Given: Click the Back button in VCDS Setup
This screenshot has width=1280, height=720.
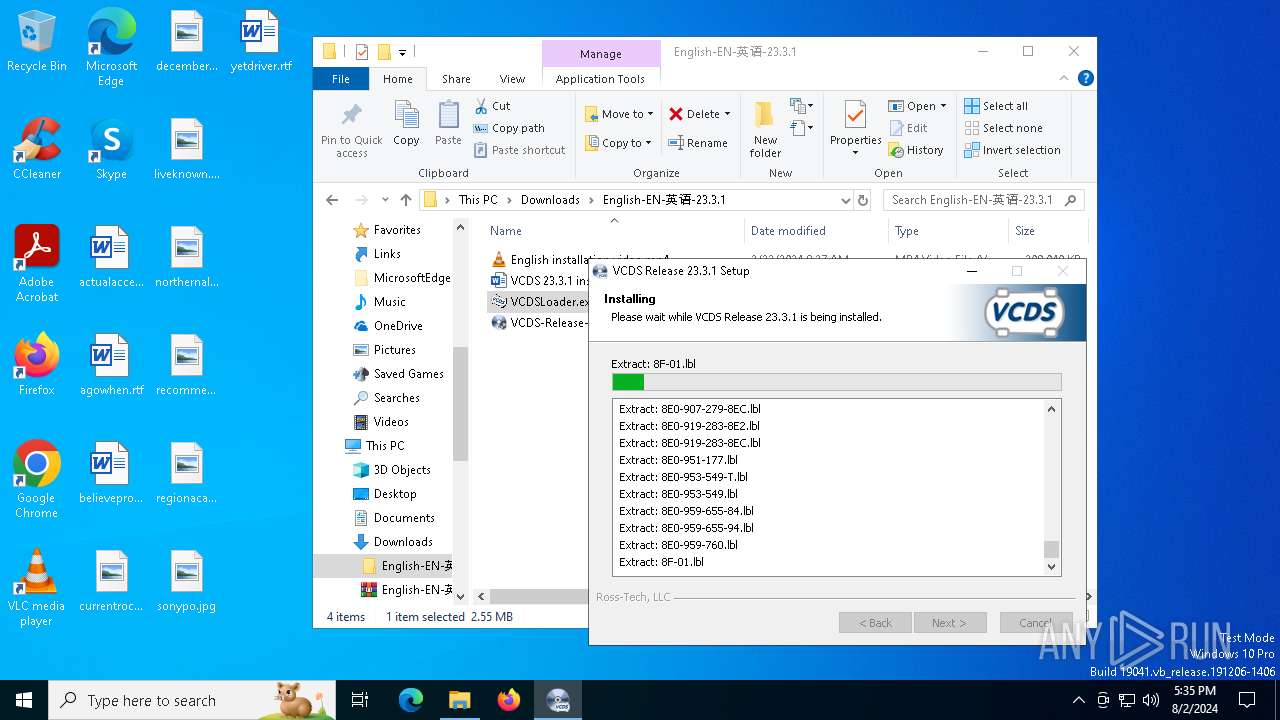Looking at the screenshot, I should click(x=875, y=623).
